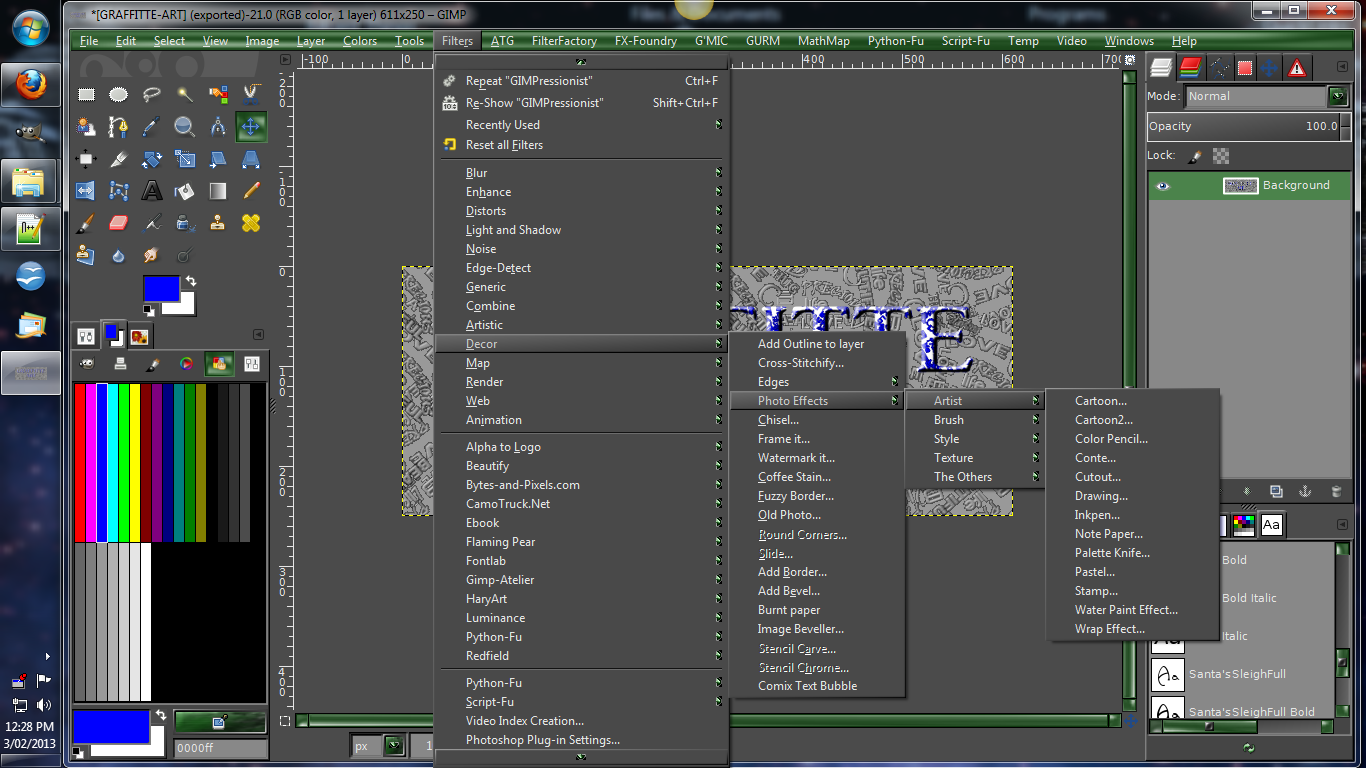This screenshot has width=1366, height=768.
Task: Select the Ellipse Select tool
Action: coord(119,95)
